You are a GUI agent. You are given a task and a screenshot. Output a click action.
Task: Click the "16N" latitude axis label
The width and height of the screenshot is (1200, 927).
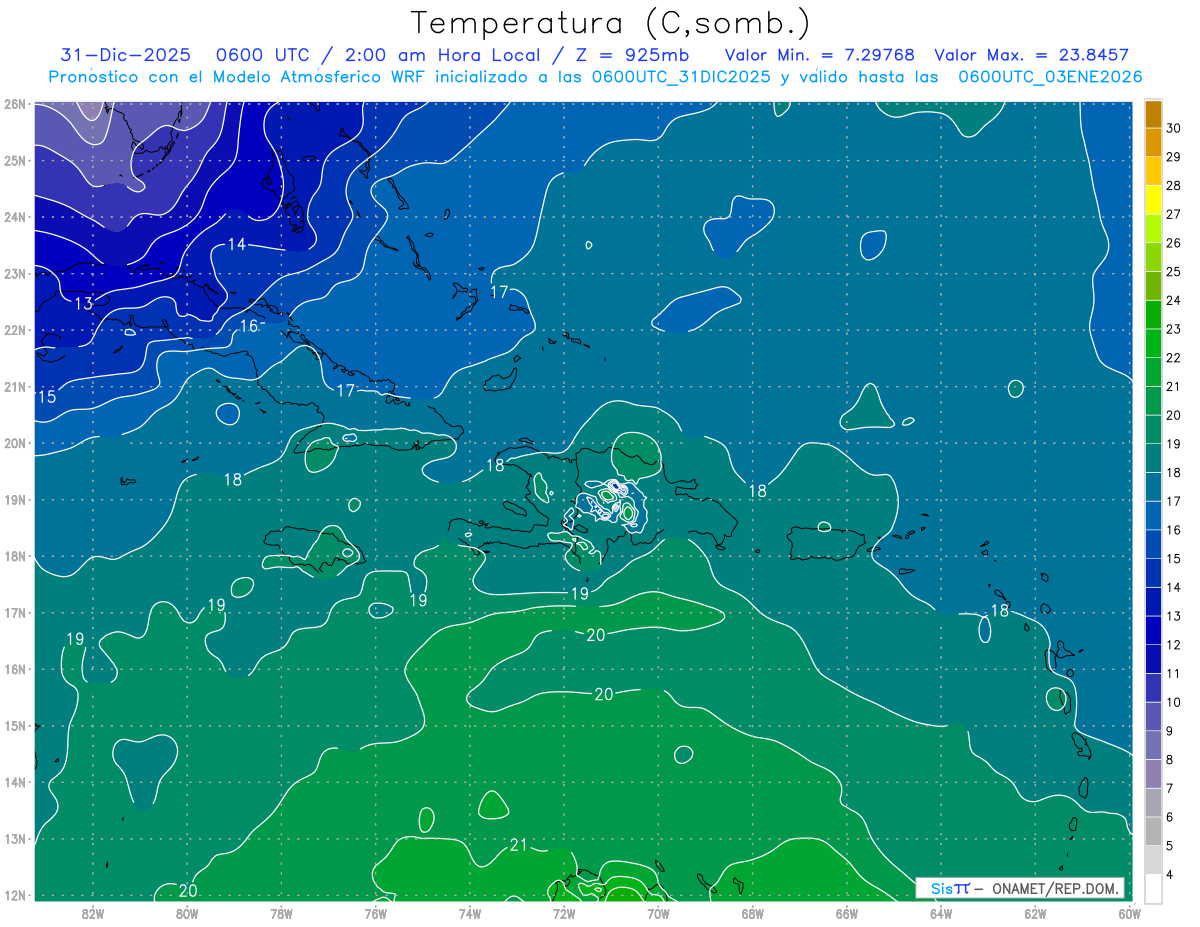tap(14, 669)
